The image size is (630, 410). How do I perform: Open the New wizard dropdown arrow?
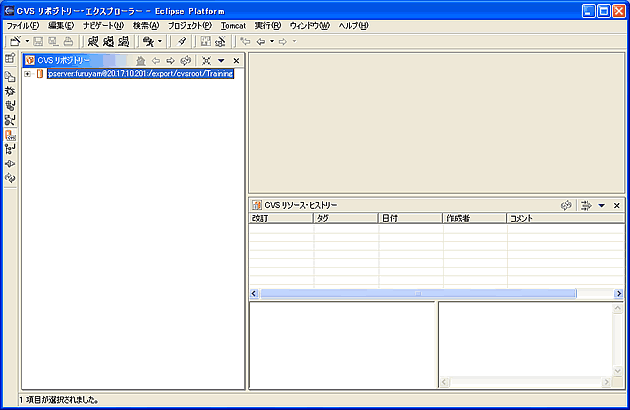click(26, 41)
